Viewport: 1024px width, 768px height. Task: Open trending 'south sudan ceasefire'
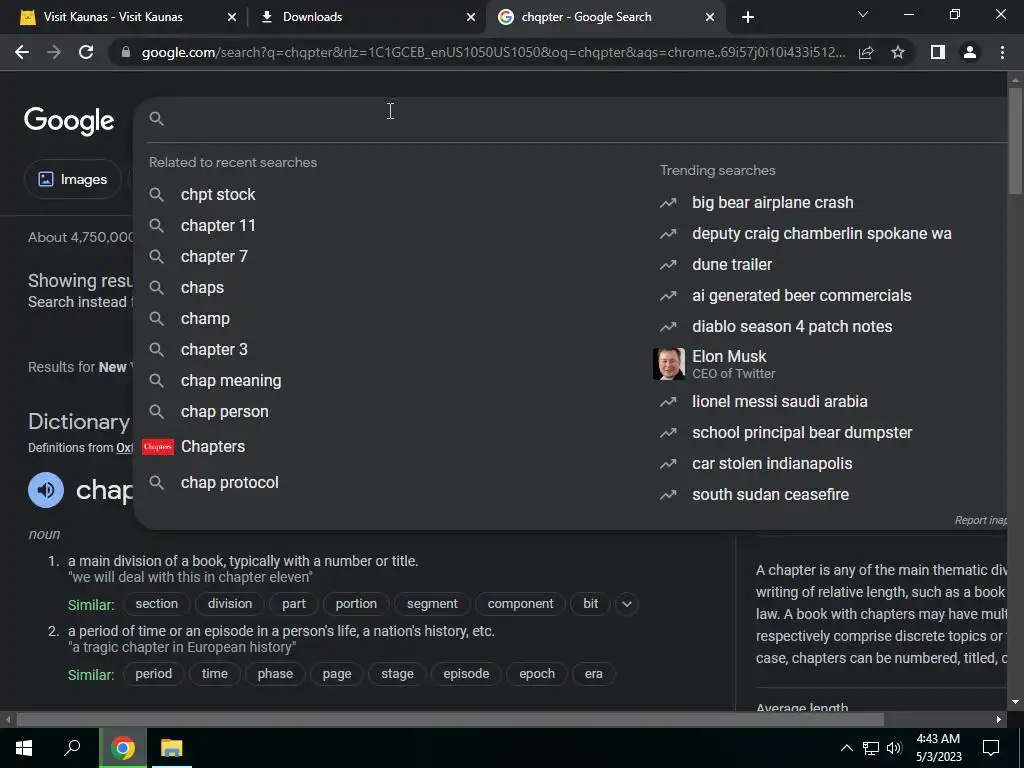coord(771,494)
